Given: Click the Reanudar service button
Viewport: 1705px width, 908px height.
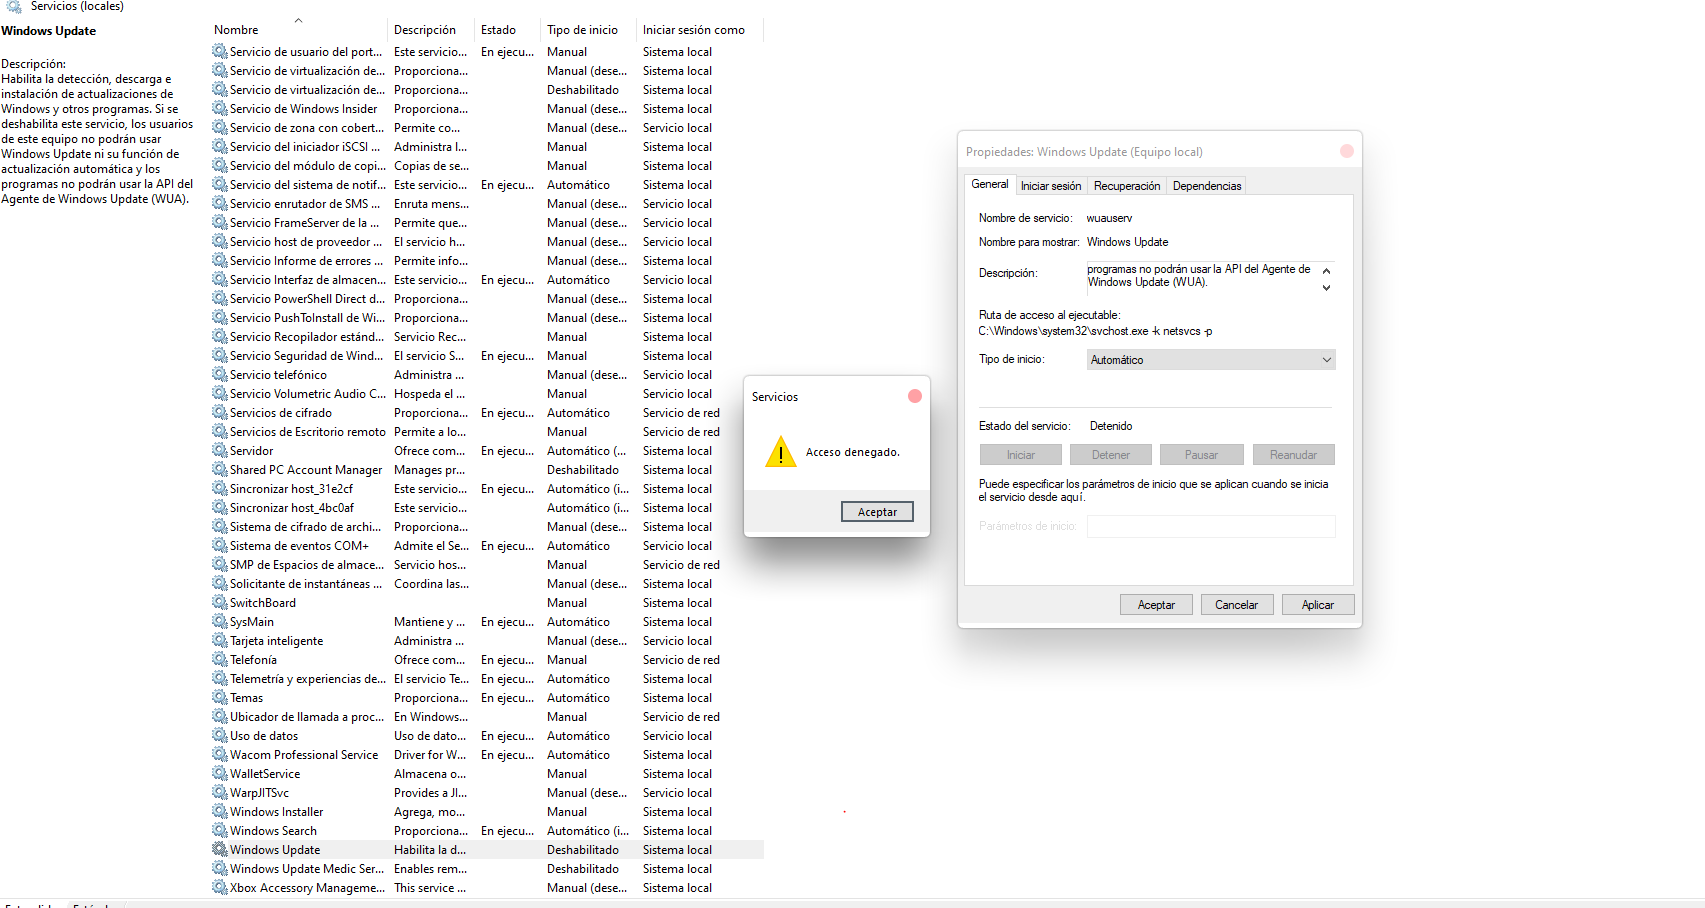Looking at the screenshot, I should tap(1294, 455).
